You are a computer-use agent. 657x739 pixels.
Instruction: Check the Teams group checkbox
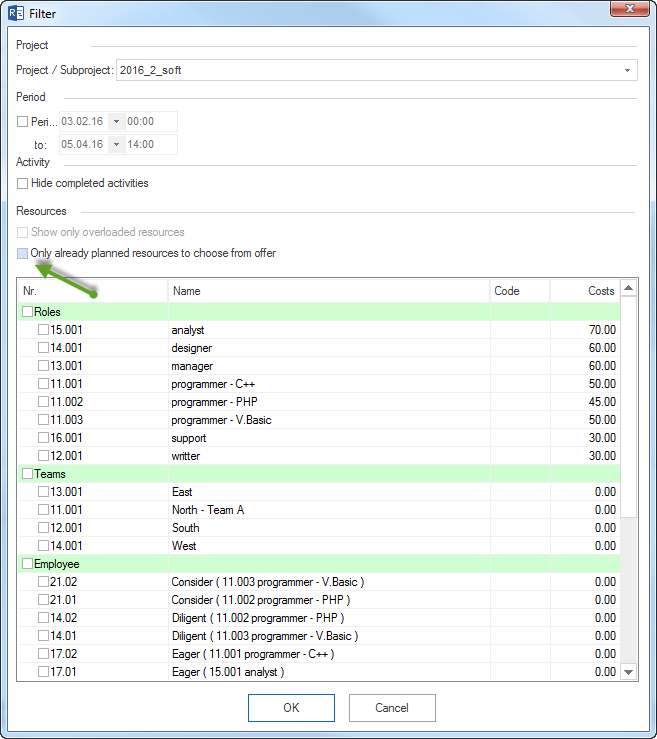(27, 474)
